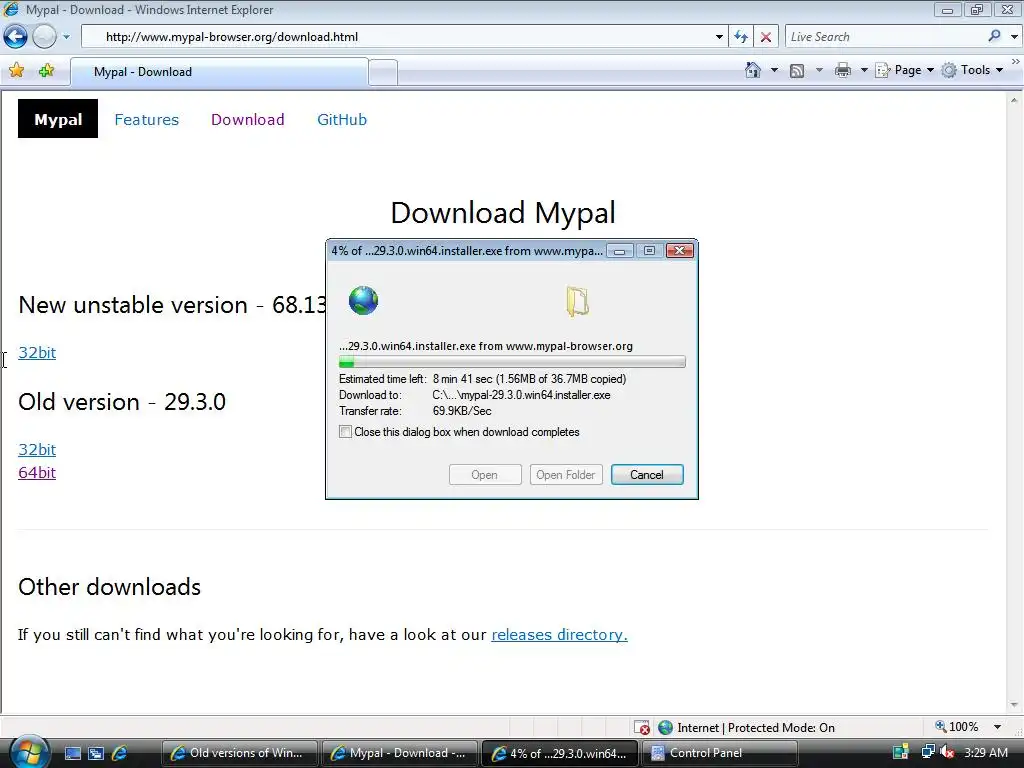Viewport: 1024px width, 768px height.
Task: Click the Cancel download button
Action: (x=647, y=475)
